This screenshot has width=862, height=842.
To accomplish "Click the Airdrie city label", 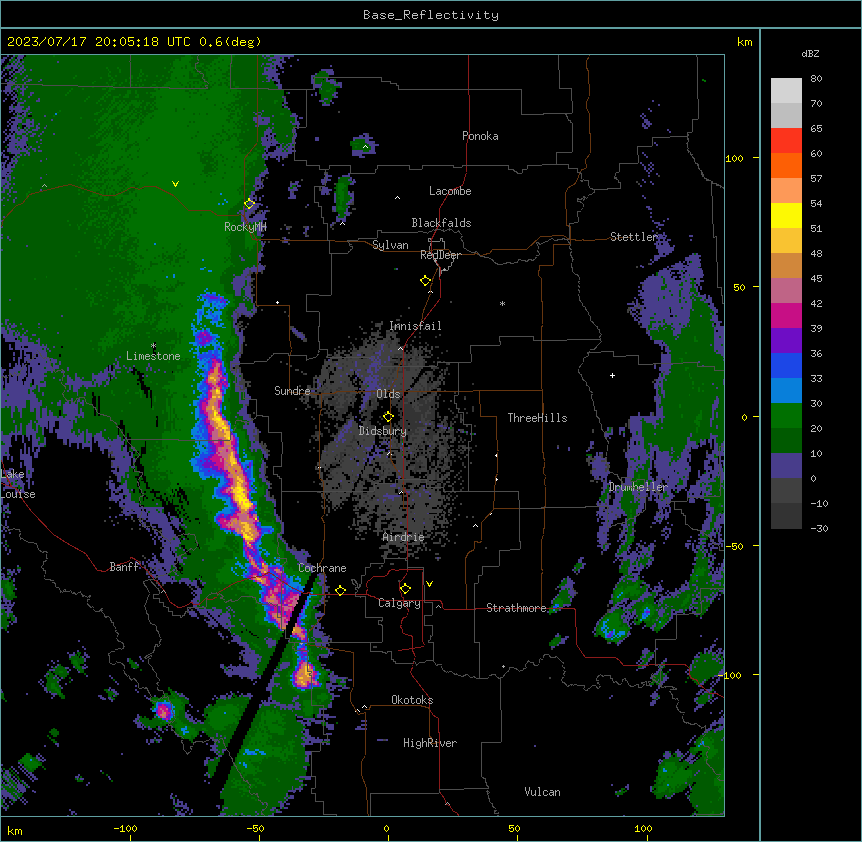I will tap(403, 537).
